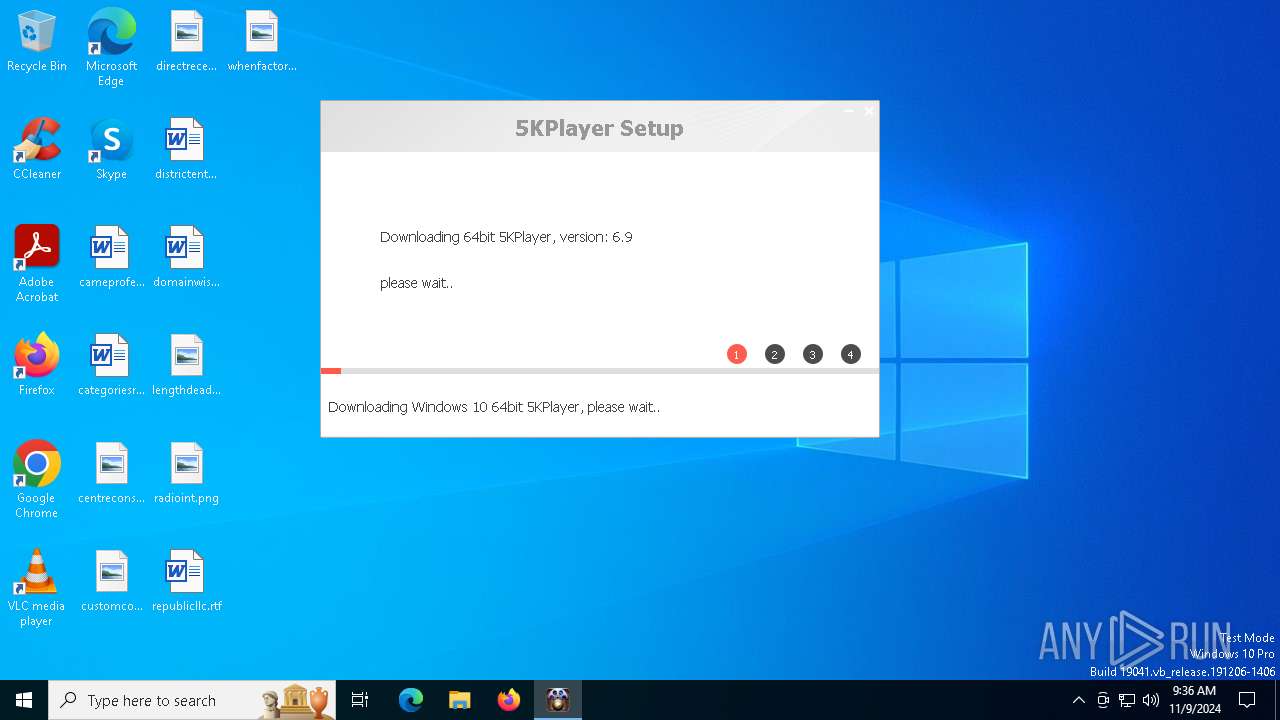Image resolution: width=1280 pixels, height=720 pixels.
Task: Select the centrecons... image file
Action: tap(111, 474)
